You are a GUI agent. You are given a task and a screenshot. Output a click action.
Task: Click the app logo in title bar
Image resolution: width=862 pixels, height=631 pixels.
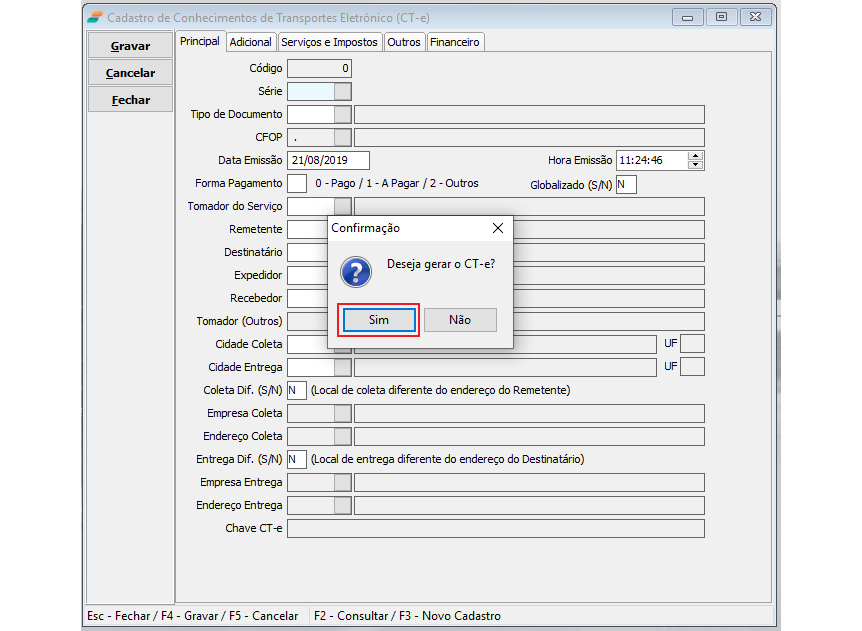pos(95,17)
